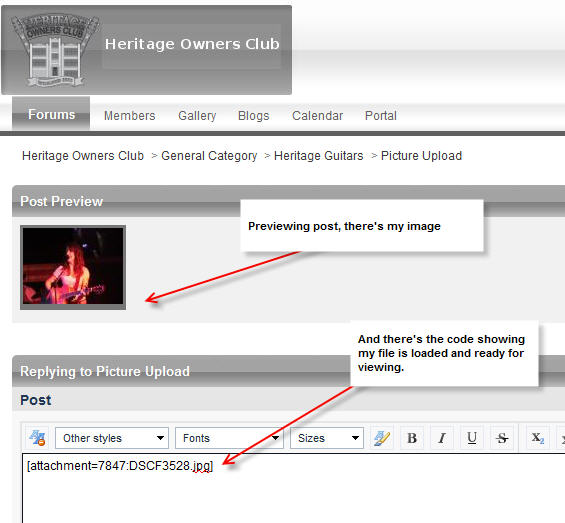Open the Fonts dropdown
The height and width of the screenshot is (523, 565).
point(229,438)
